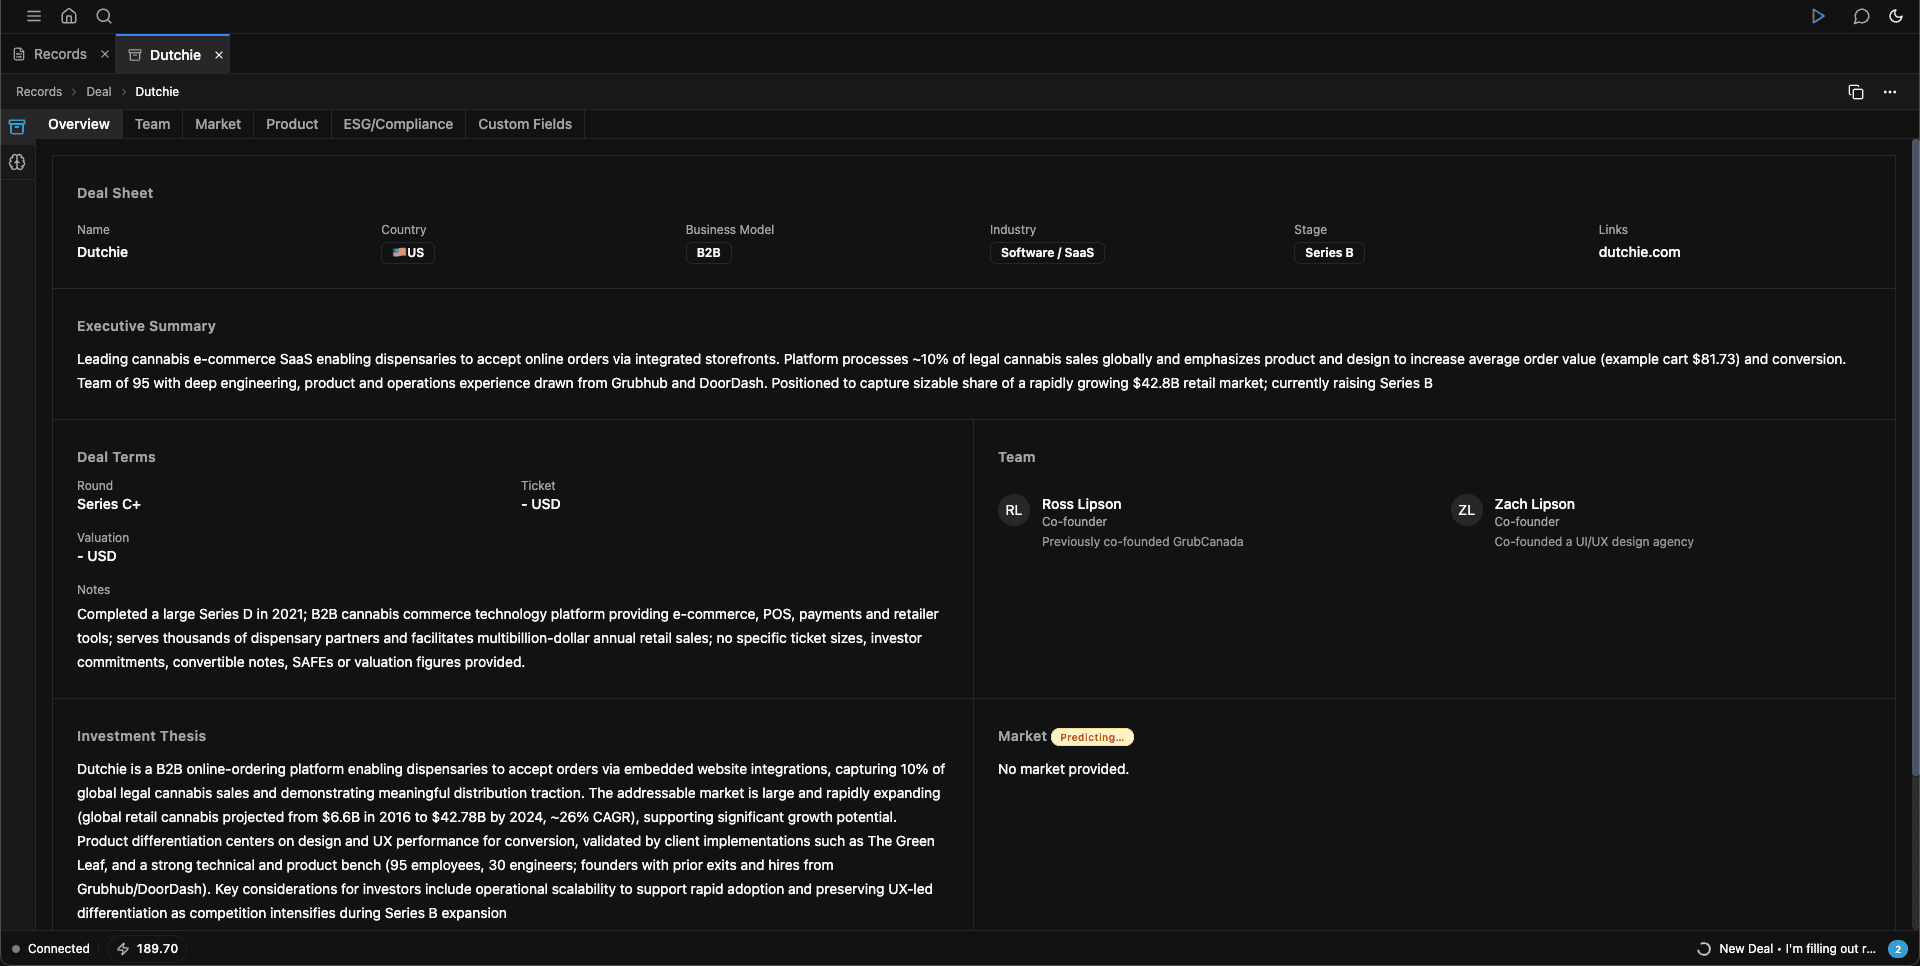Open the chat bubble icon
This screenshot has width=1920, height=966.
1861,16
